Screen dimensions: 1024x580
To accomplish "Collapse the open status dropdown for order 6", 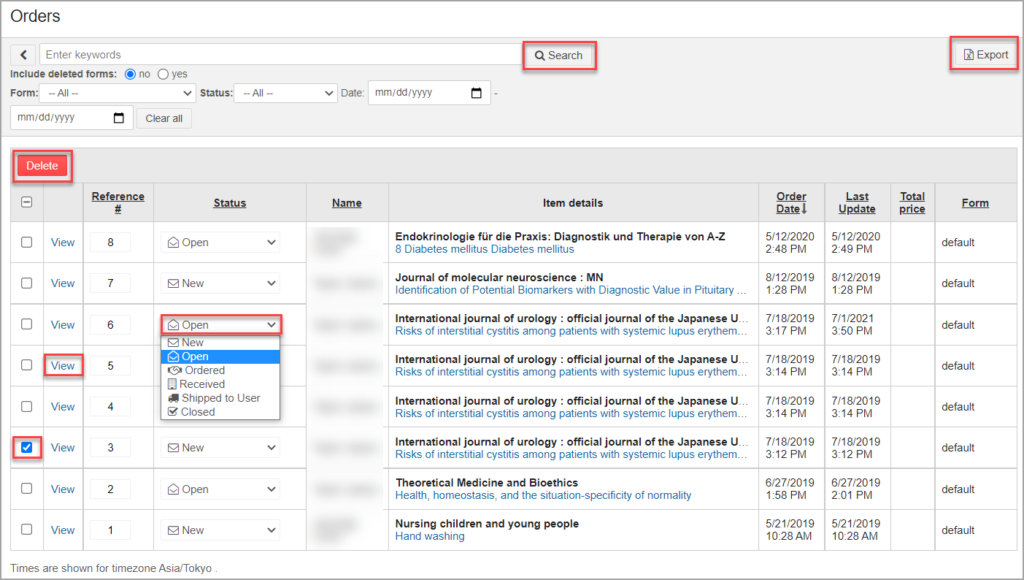I will coord(221,325).
